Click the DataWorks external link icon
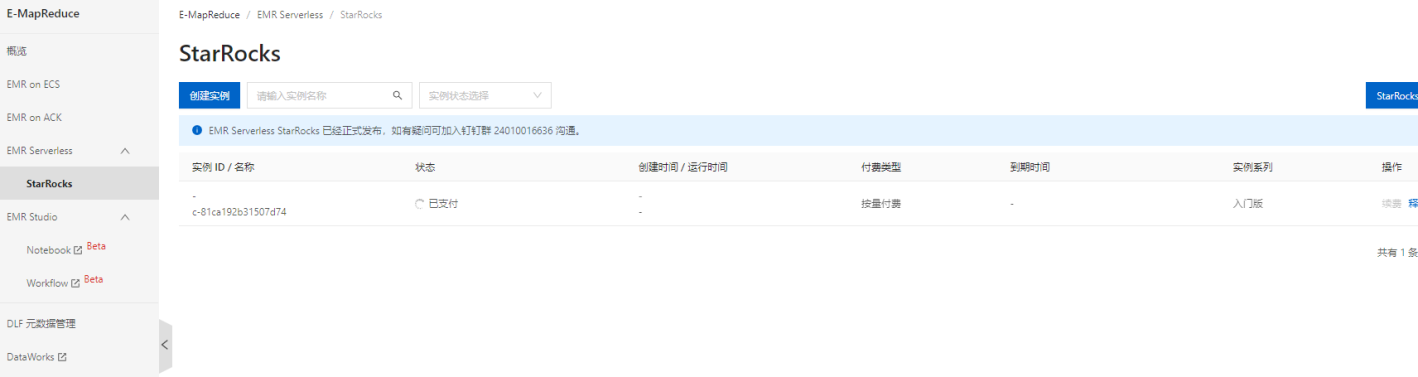The image size is (1418, 377). tap(62, 357)
